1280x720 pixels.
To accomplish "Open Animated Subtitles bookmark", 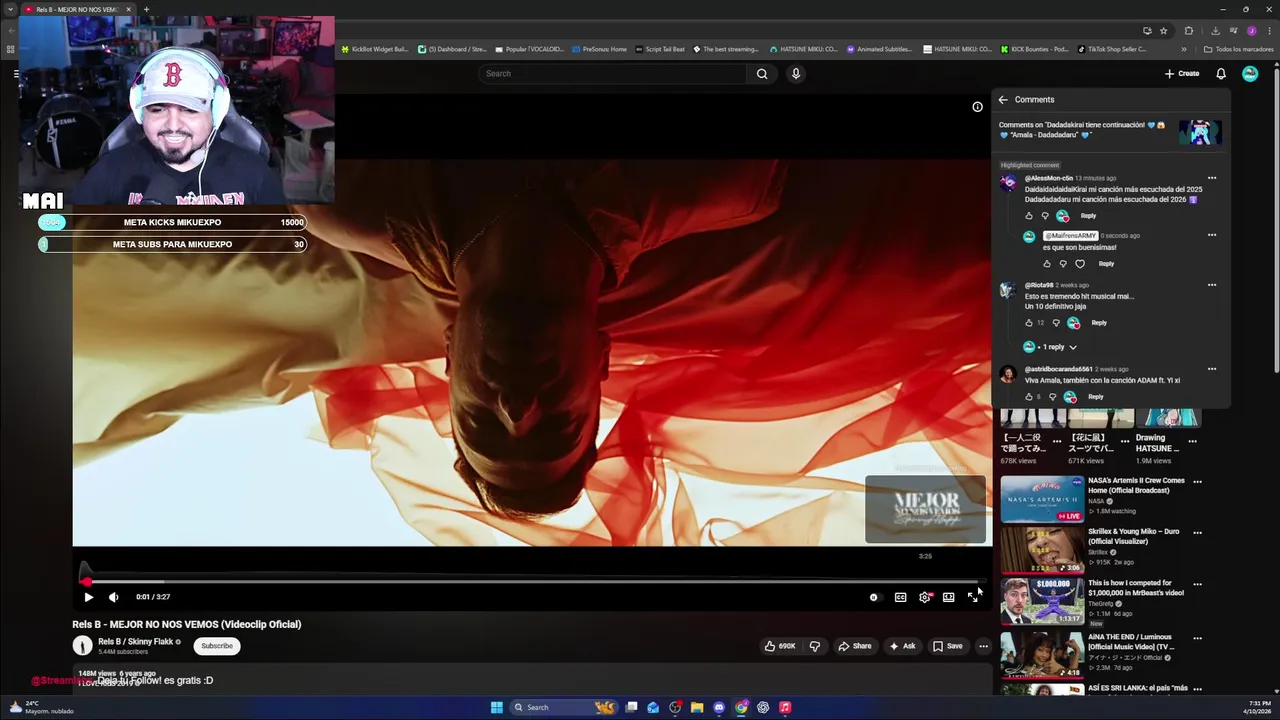I will 879,49.
